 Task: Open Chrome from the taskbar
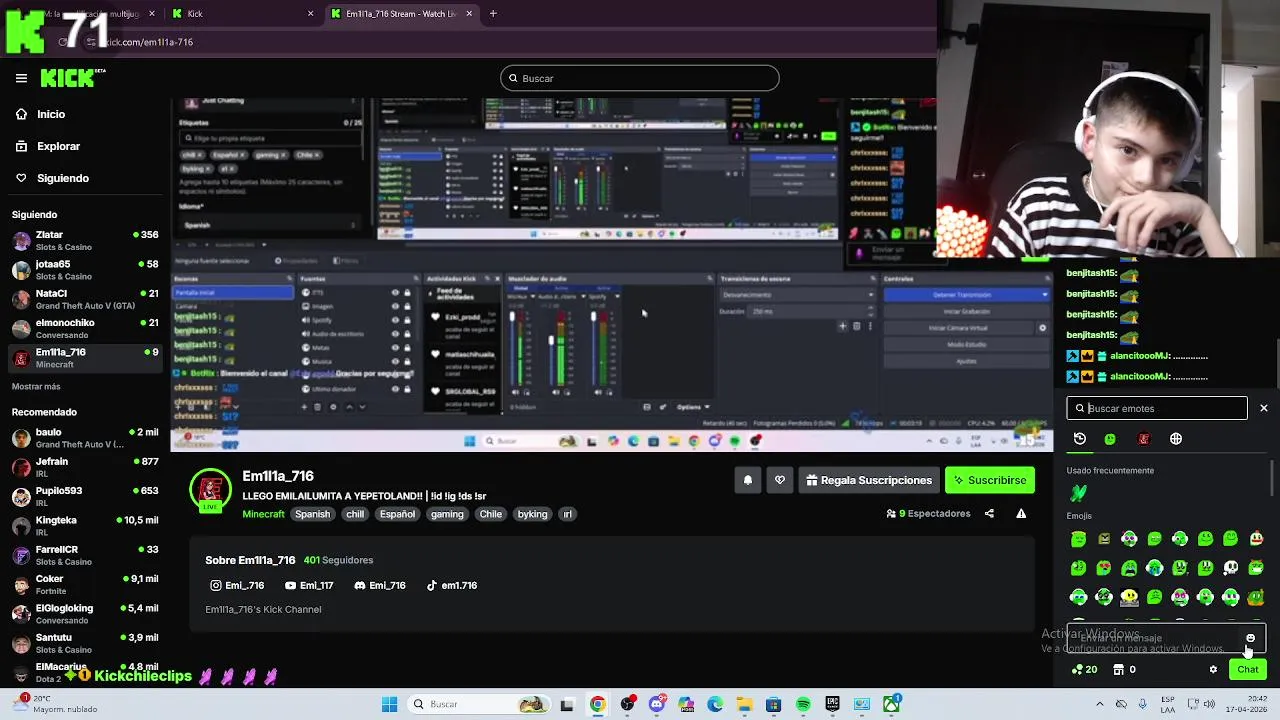click(597, 704)
